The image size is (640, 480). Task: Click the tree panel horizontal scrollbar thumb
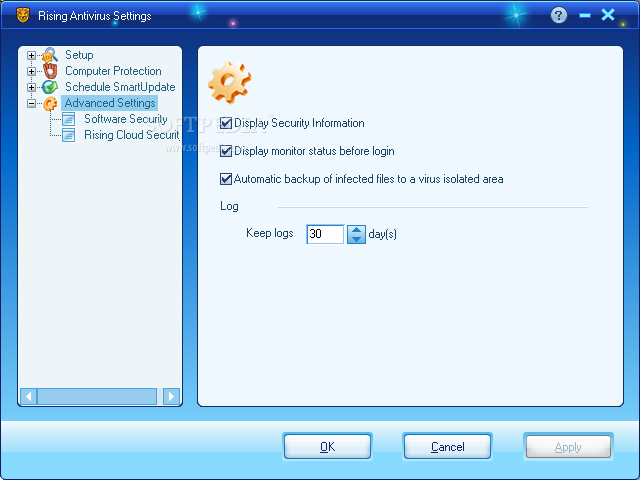point(97,396)
